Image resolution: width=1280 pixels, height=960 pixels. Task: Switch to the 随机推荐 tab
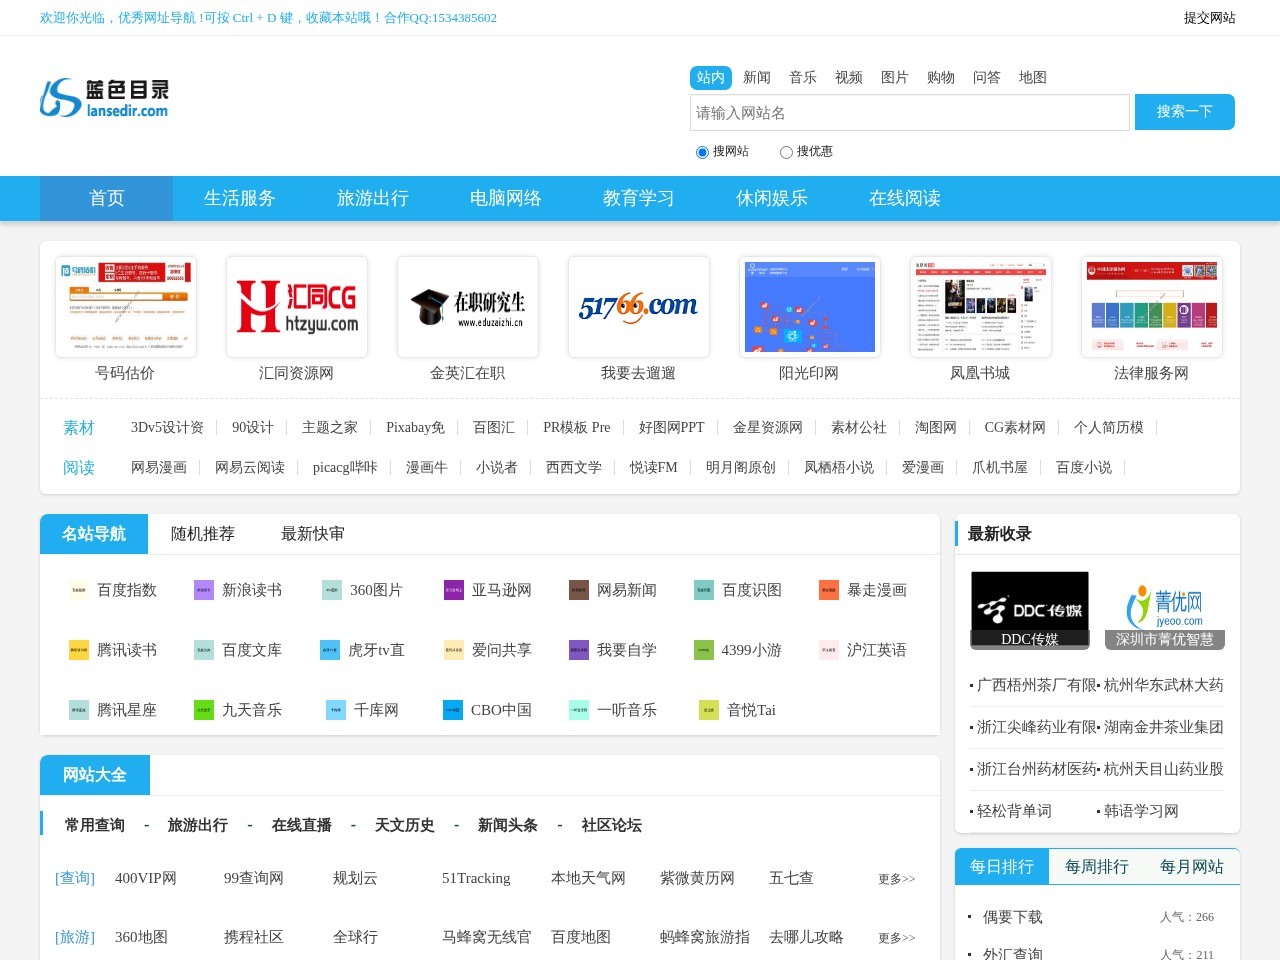pos(203,534)
